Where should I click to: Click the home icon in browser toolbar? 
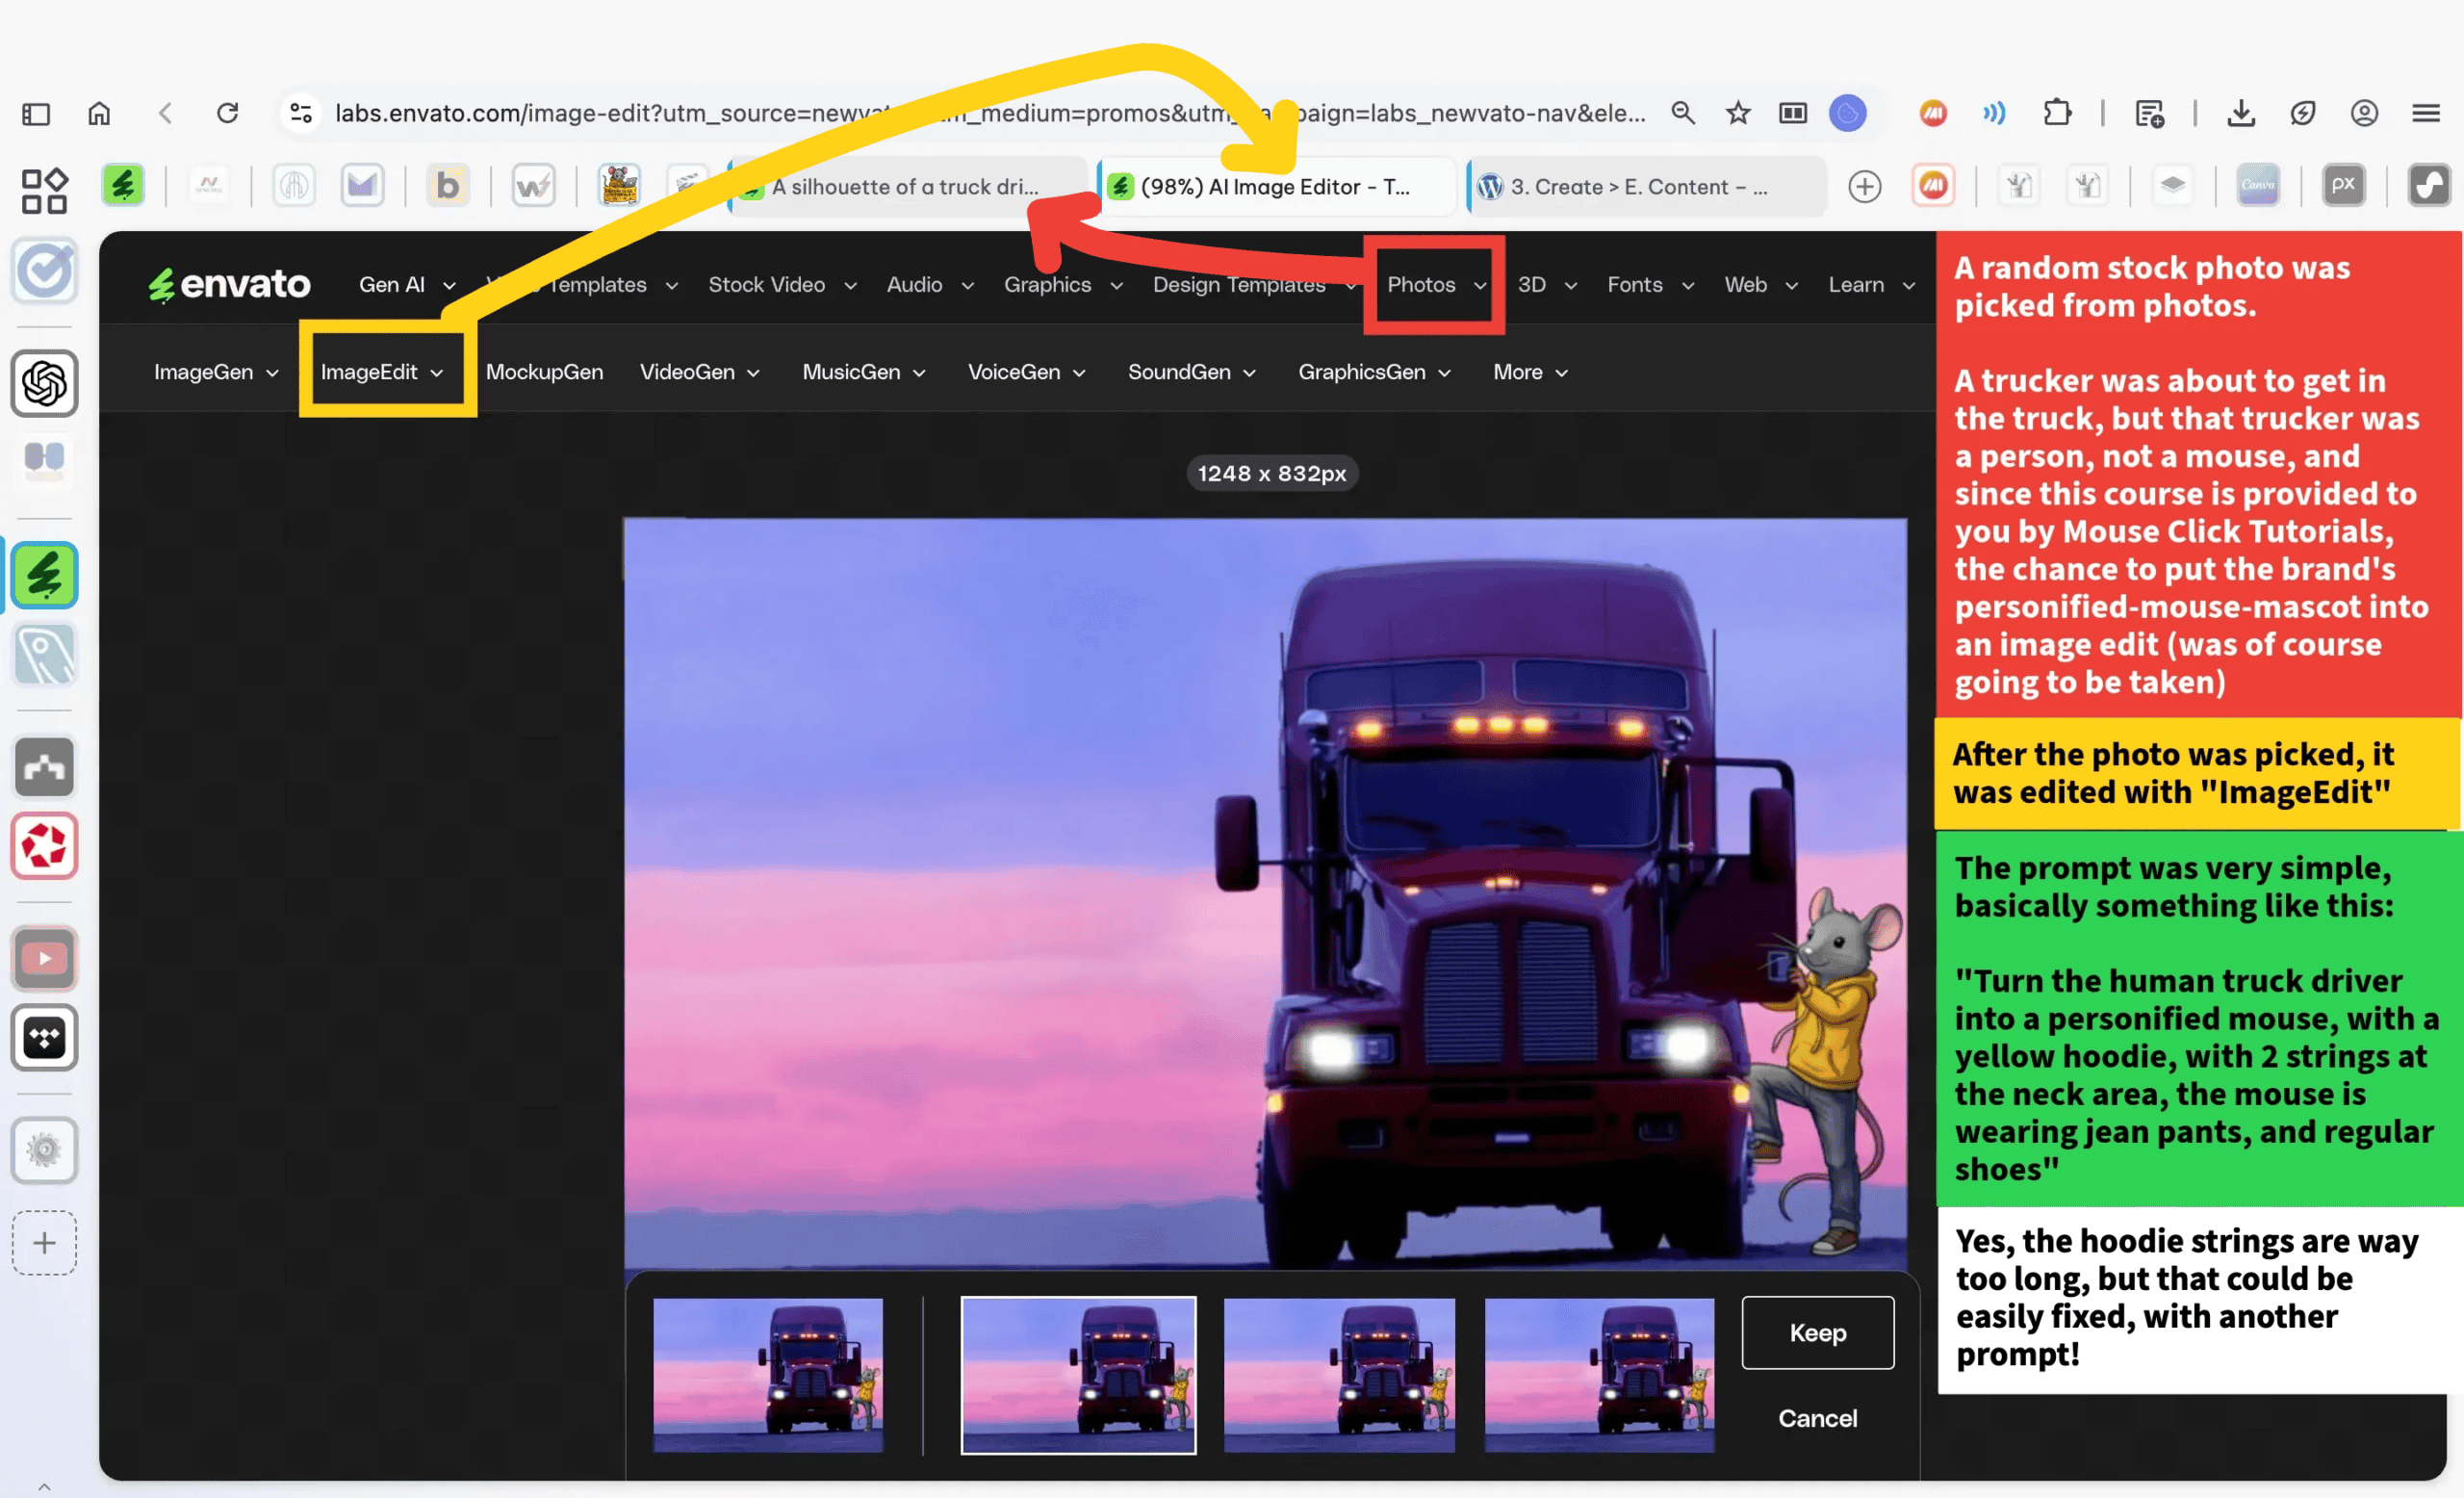click(99, 113)
